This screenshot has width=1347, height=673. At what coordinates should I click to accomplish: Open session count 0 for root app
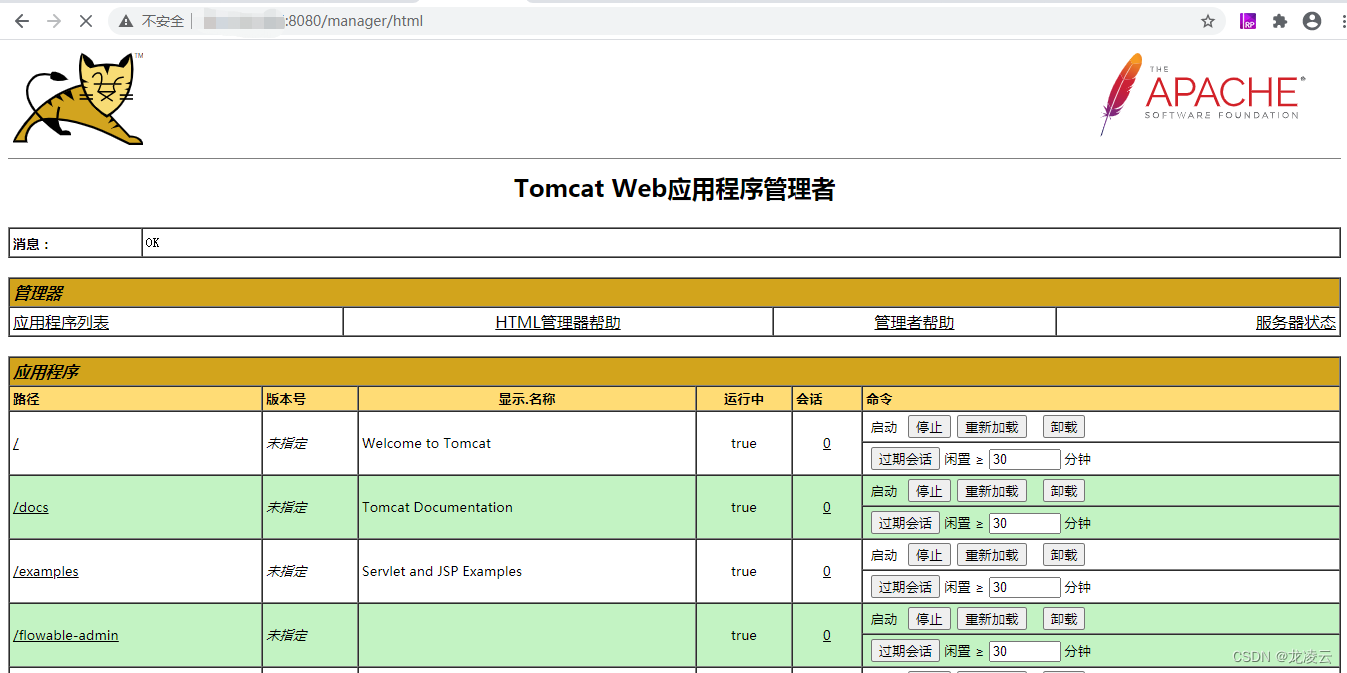[827, 443]
